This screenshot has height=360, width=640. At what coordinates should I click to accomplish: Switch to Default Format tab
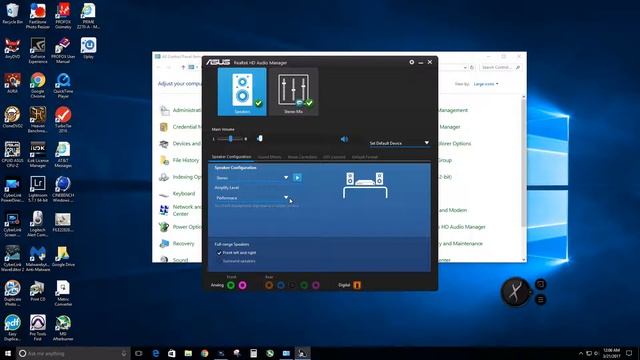coord(364,157)
